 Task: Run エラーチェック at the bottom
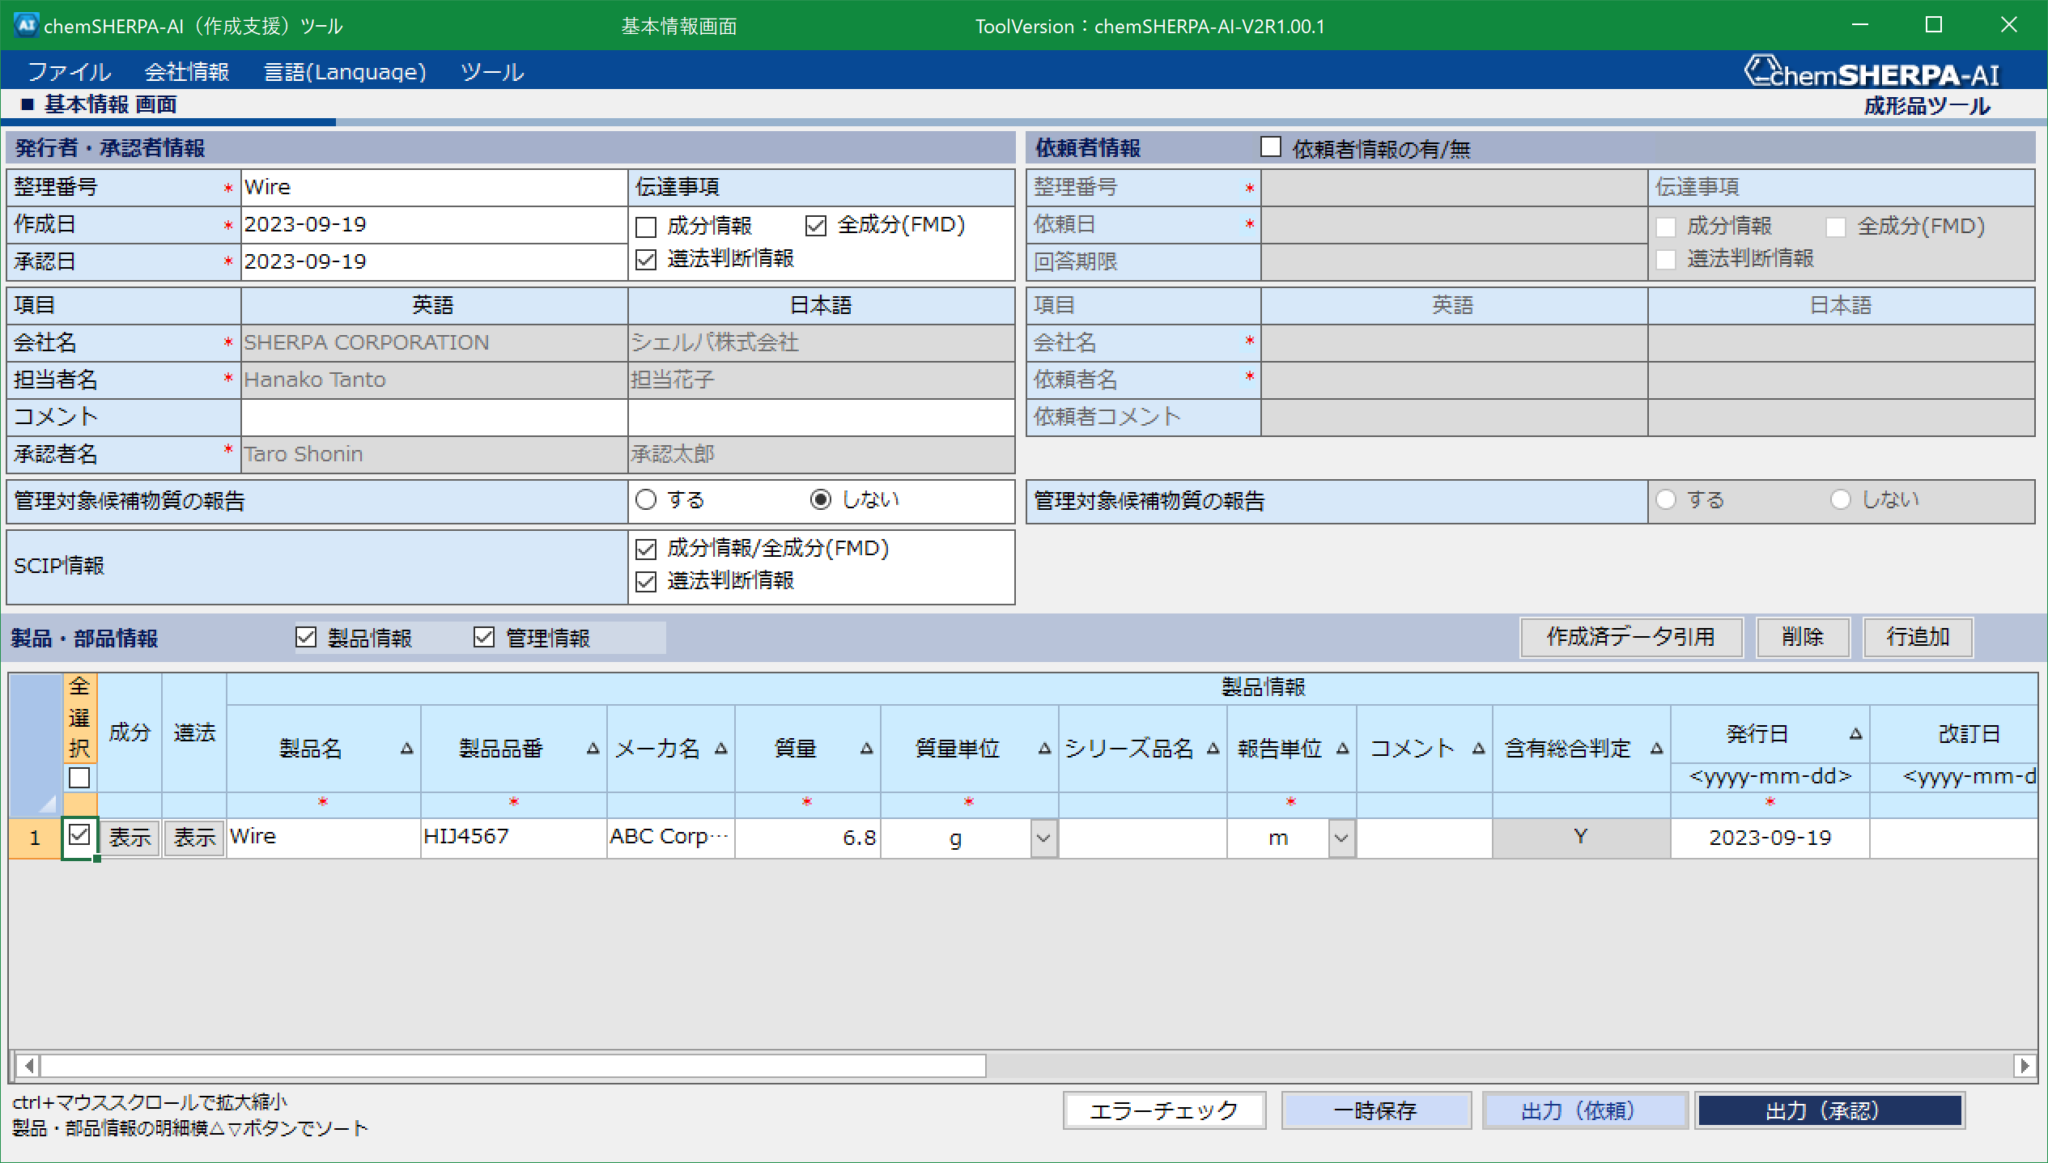[1164, 1109]
